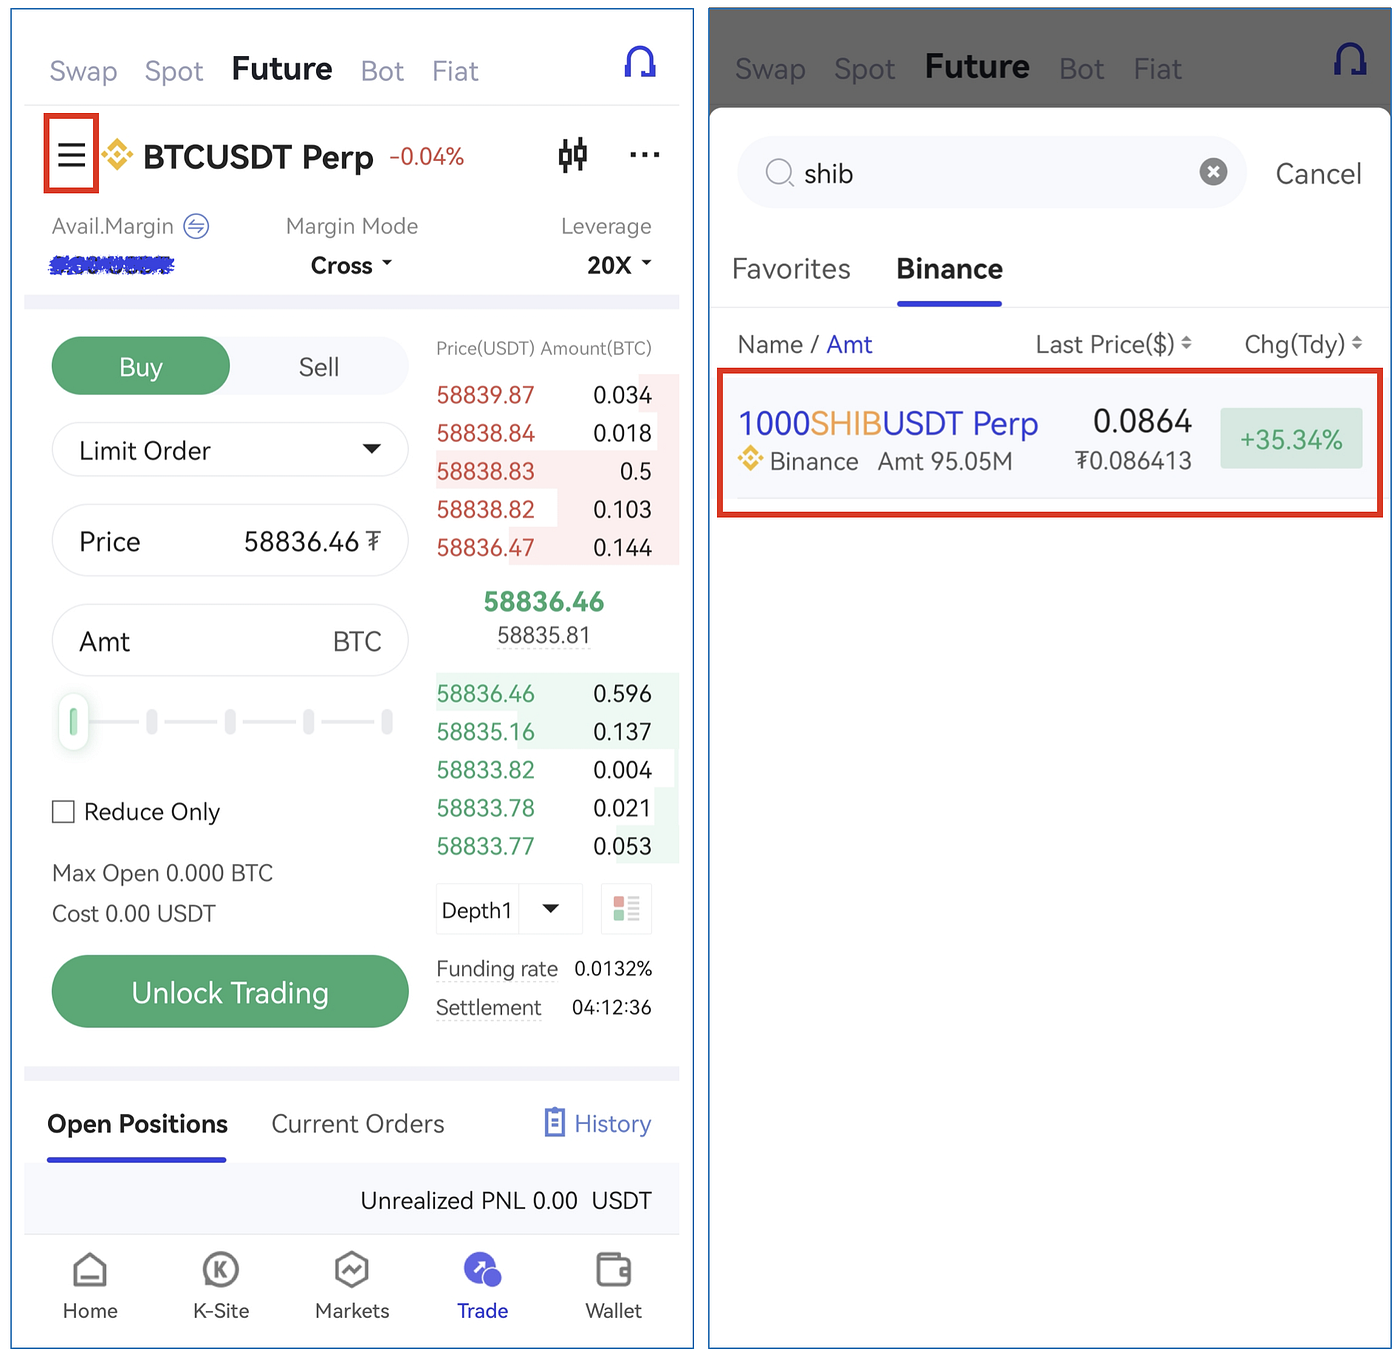The width and height of the screenshot is (1400, 1360).
Task: Toggle the order book layout icon
Action: point(626,909)
